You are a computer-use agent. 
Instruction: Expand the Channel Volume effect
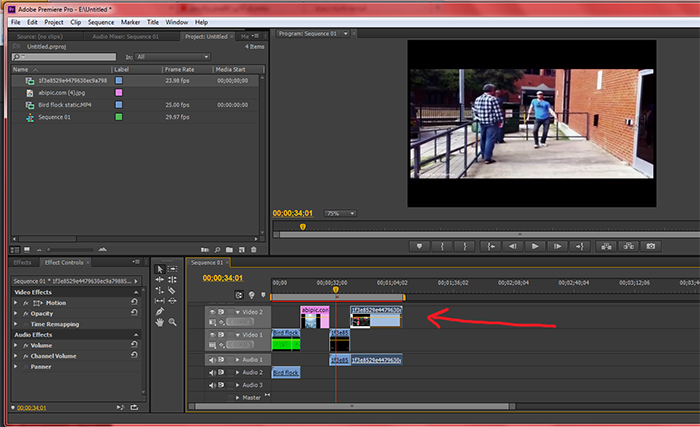point(16,356)
